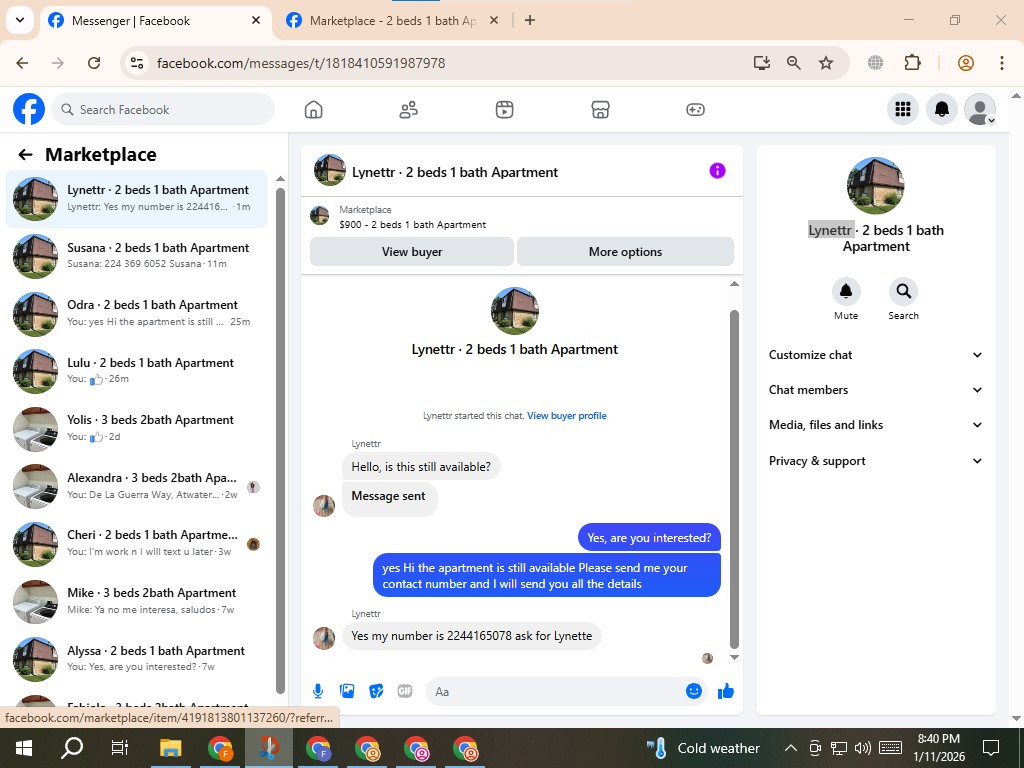Open browser extensions puzzle icon

[912, 63]
